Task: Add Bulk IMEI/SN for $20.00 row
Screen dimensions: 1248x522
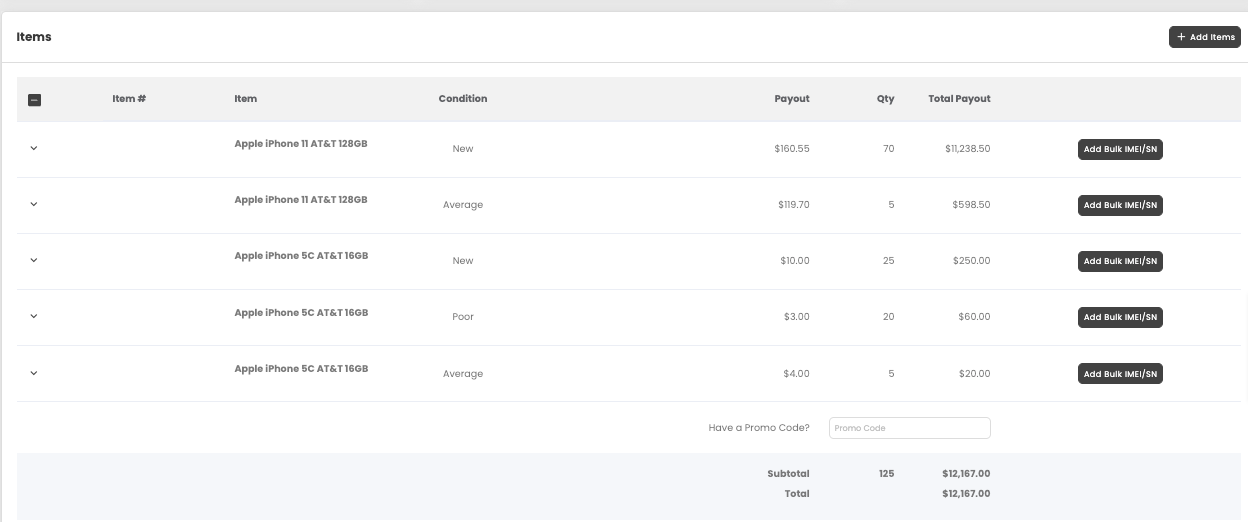Action: tap(1120, 374)
